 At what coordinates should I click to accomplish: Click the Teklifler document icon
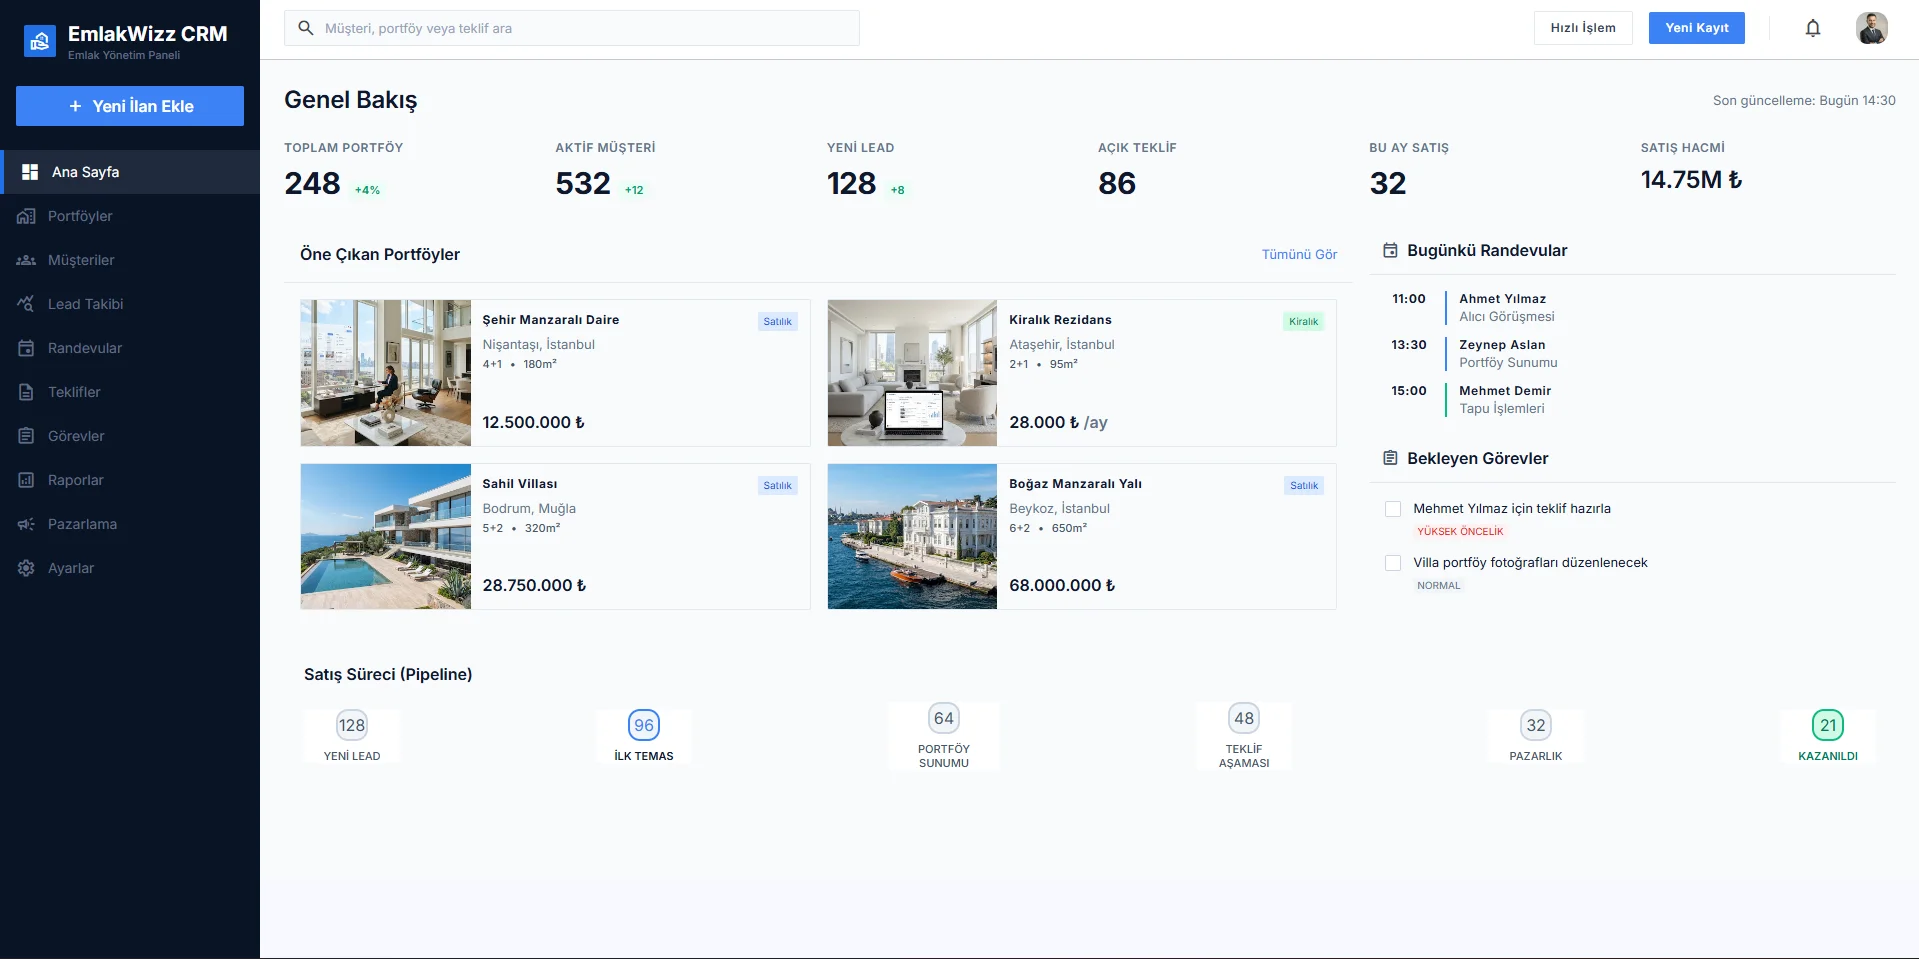26,392
